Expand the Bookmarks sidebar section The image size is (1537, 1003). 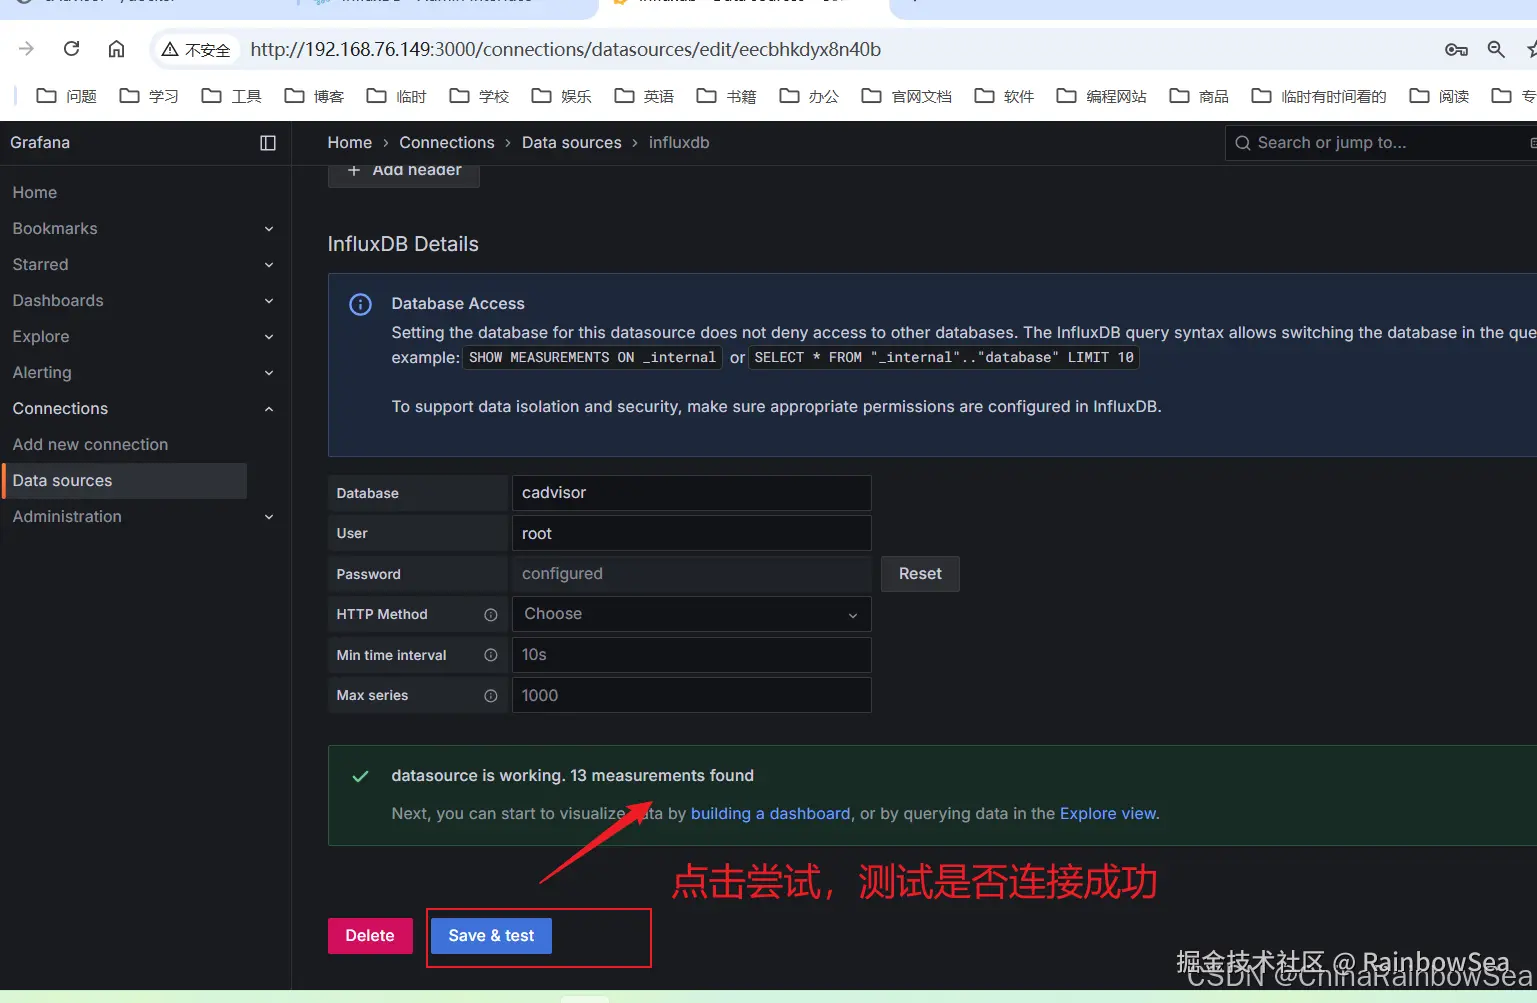point(269,229)
